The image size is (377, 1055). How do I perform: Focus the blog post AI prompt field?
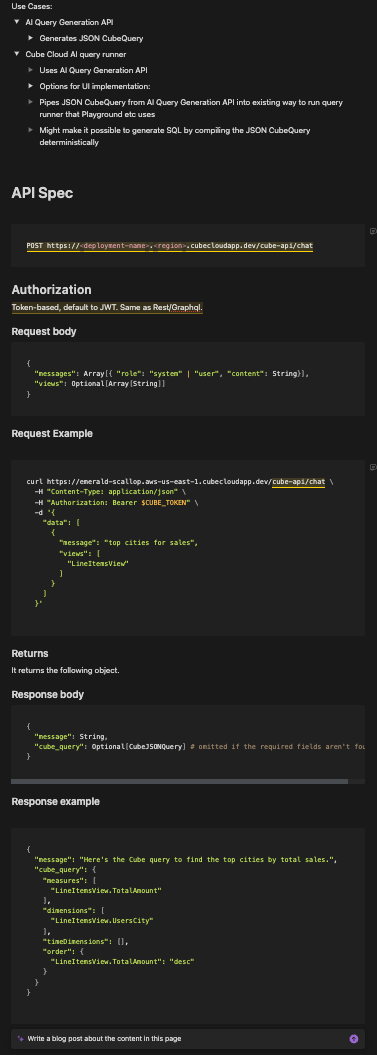tap(188, 1038)
